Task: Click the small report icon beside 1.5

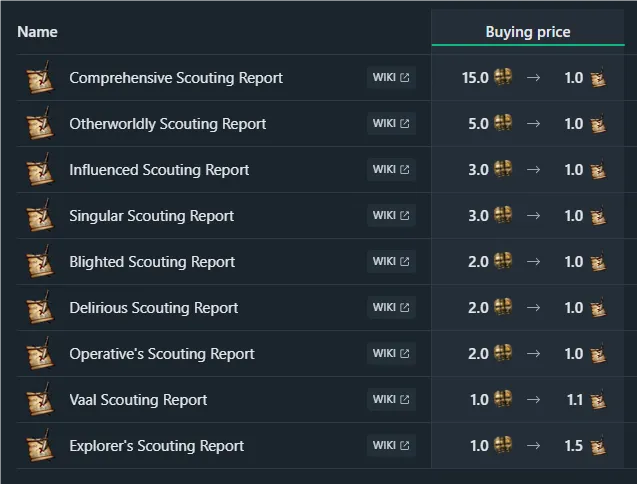Action: point(598,445)
